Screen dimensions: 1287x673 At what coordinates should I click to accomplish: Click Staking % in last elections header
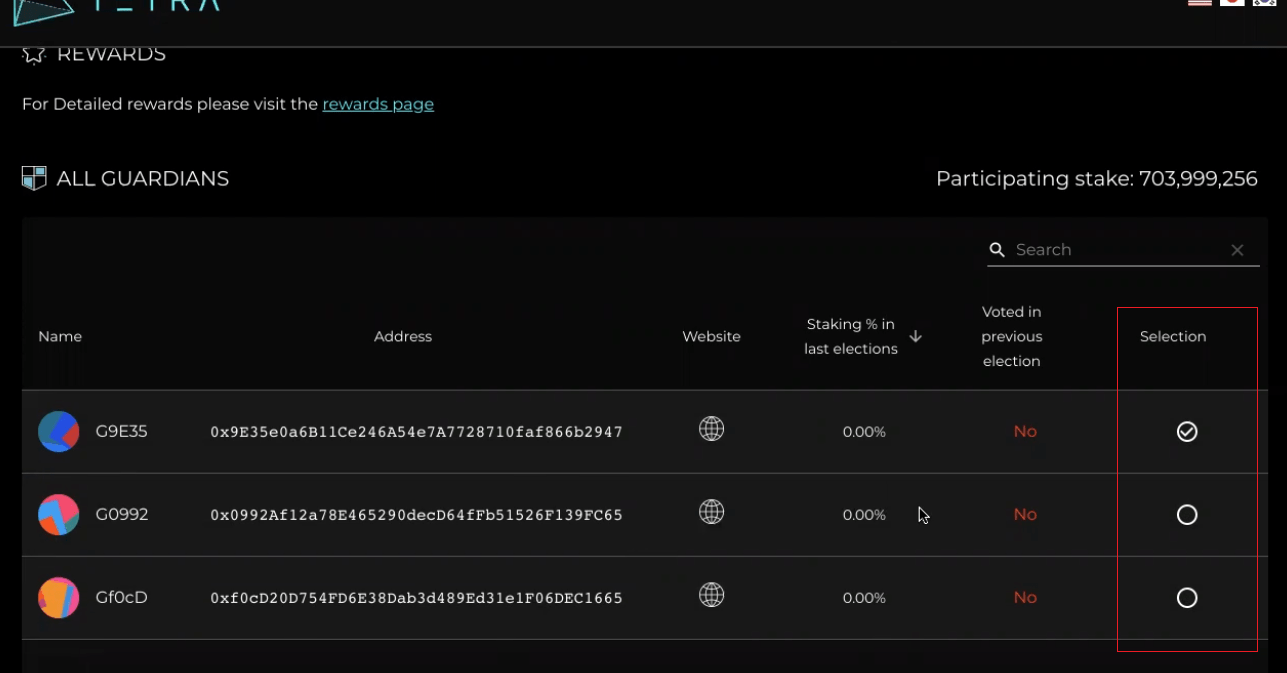851,337
